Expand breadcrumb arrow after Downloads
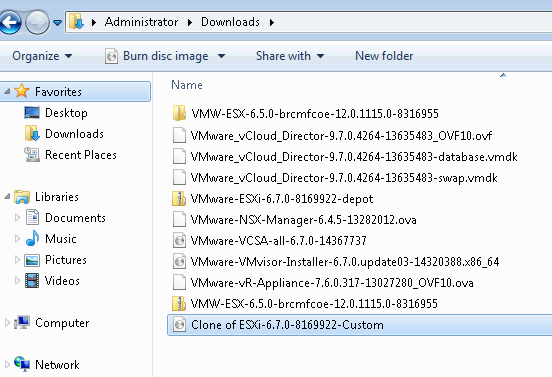The height and width of the screenshot is (377, 552). tap(272, 23)
